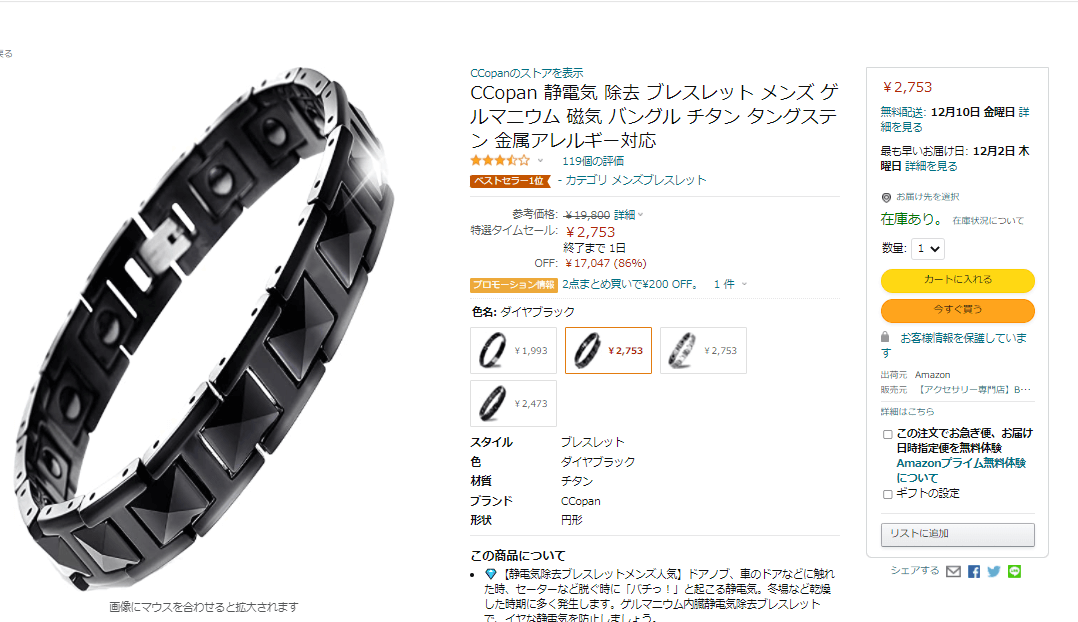The image size is (1078, 622).
Task: Expand the 1 件 promotion dropdown
Action: coord(730,284)
